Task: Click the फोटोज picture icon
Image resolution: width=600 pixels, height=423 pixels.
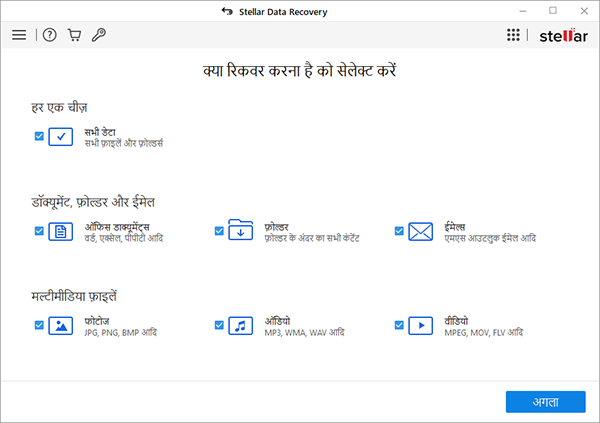Action: pyautogui.click(x=61, y=325)
